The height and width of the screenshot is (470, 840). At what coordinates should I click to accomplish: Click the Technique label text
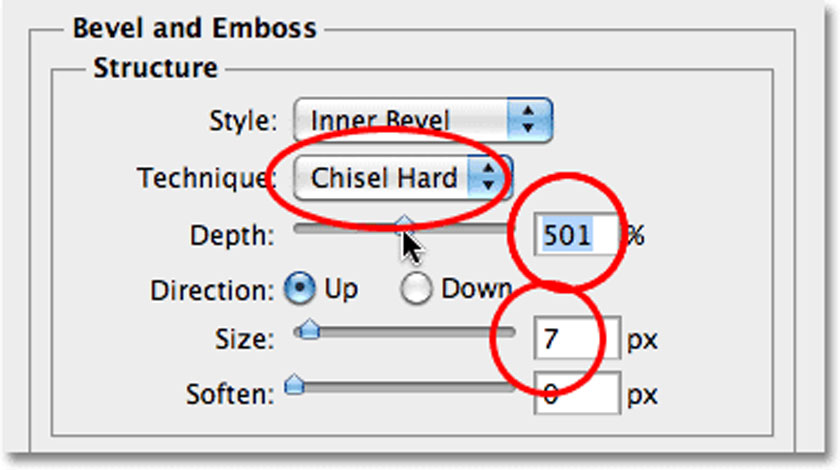coord(205,178)
